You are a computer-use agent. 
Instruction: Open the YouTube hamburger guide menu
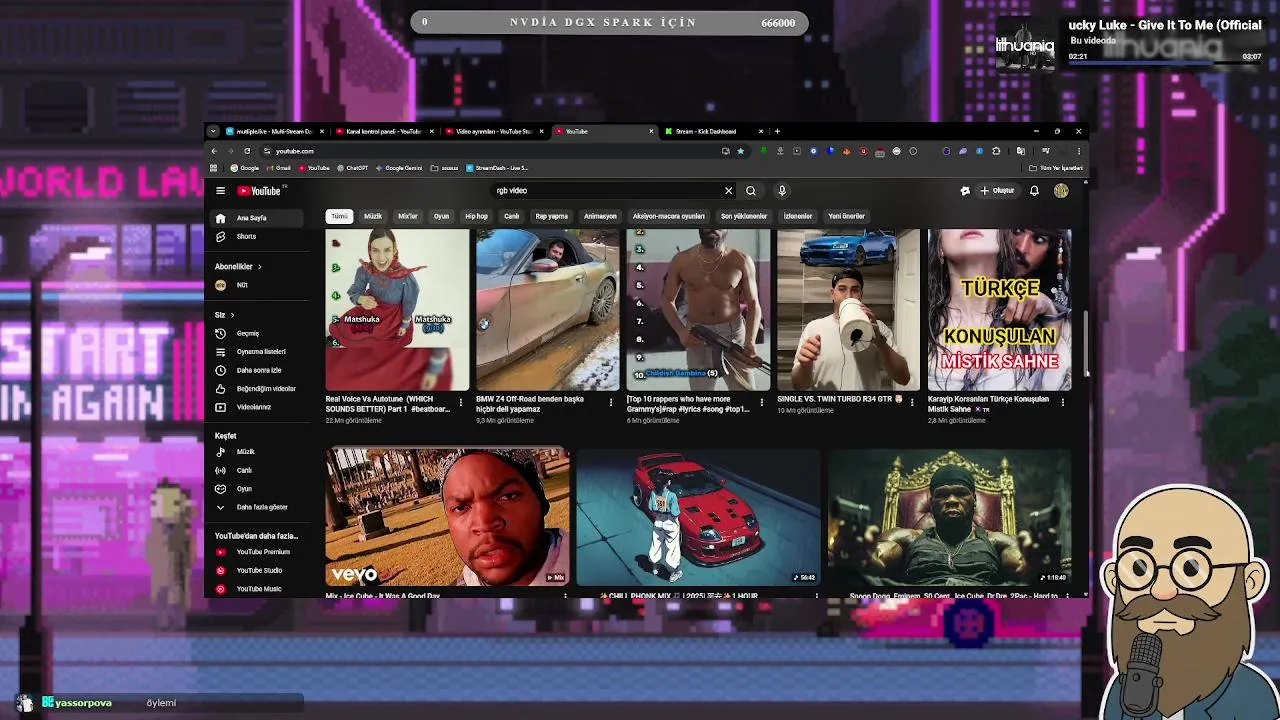[x=220, y=191]
